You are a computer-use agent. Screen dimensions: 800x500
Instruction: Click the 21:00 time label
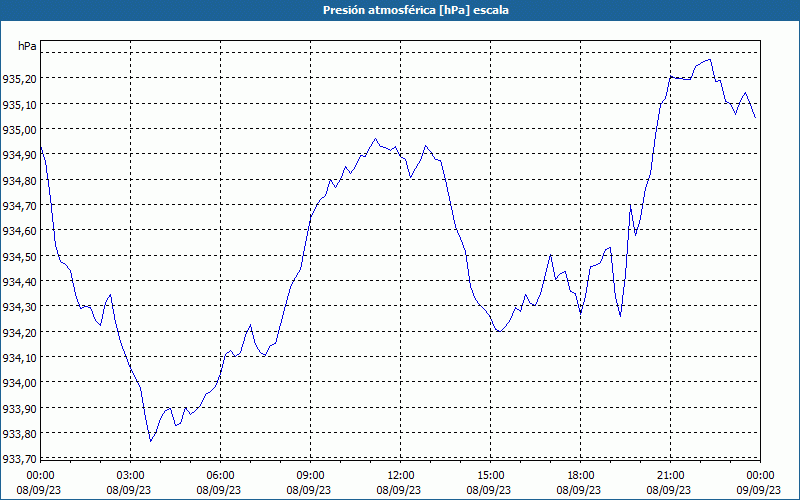pyautogui.click(x=670, y=476)
